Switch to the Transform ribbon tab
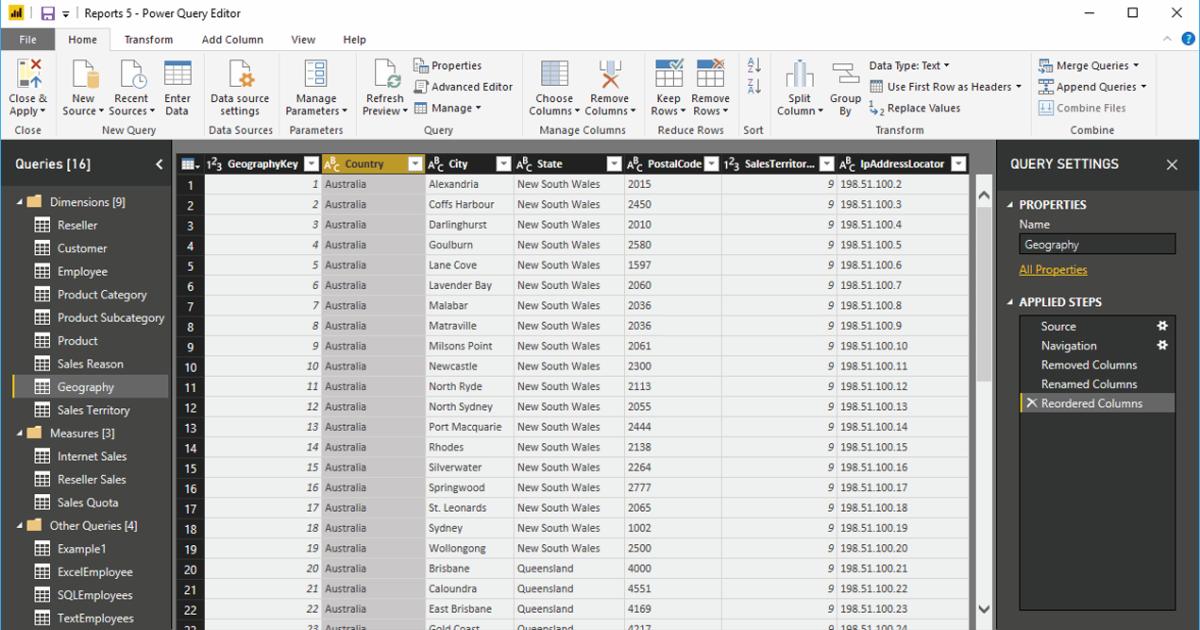This screenshot has width=1200, height=630. [148, 39]
